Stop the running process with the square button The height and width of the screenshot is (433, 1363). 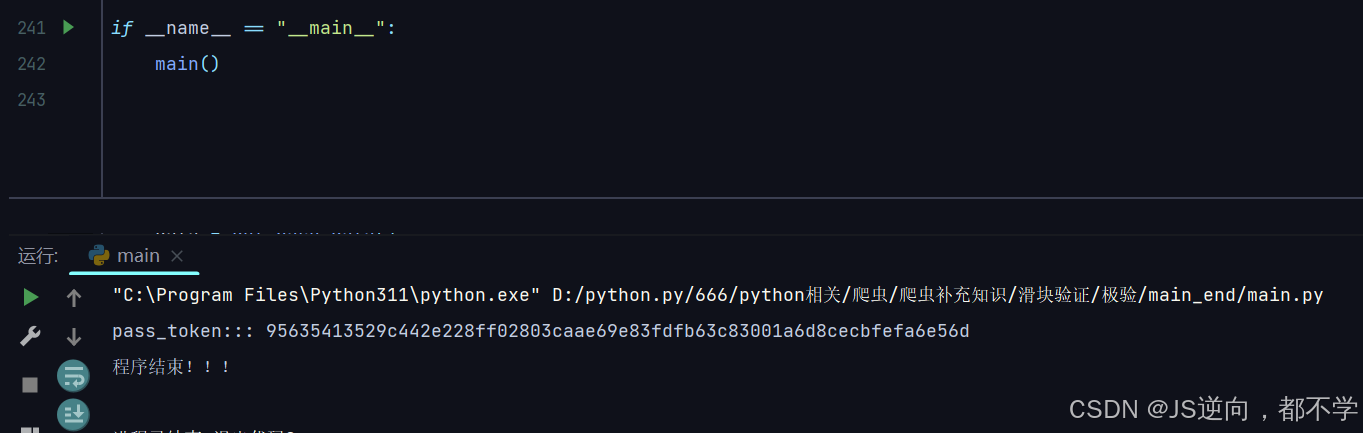click(x=30, y=384)
